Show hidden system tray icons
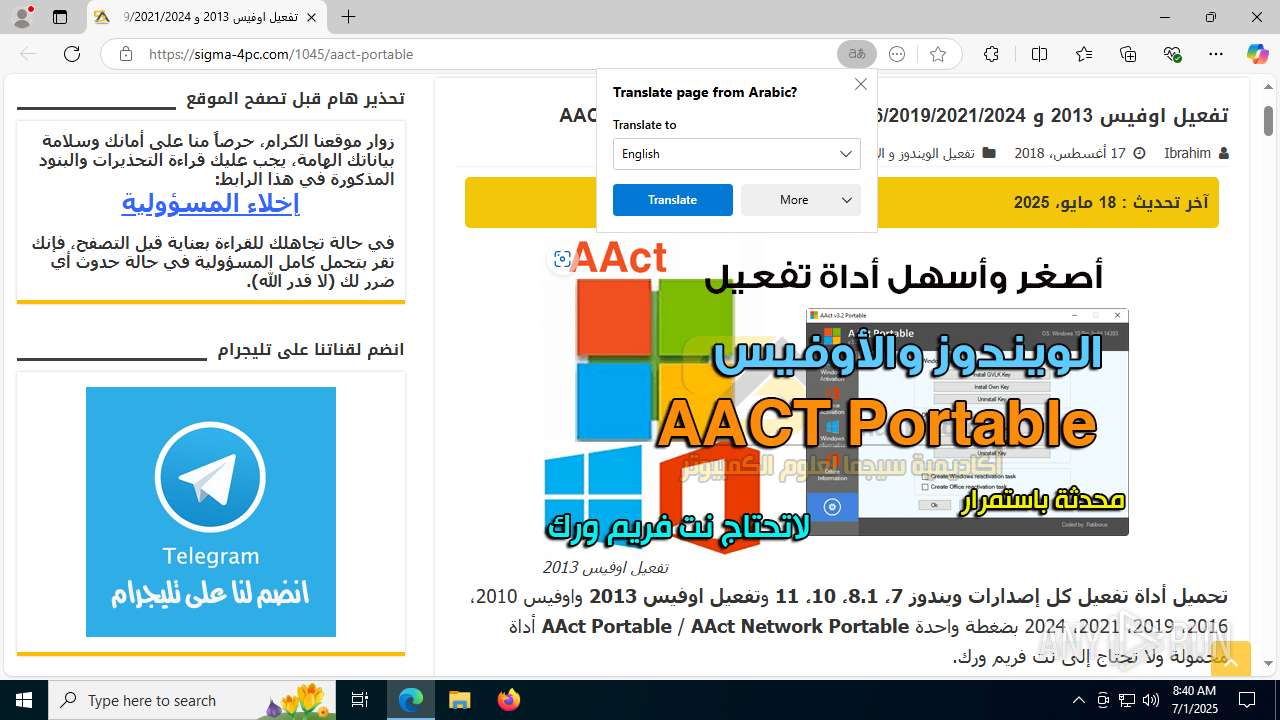The image size is (1280, 720). click(1078, 700)
